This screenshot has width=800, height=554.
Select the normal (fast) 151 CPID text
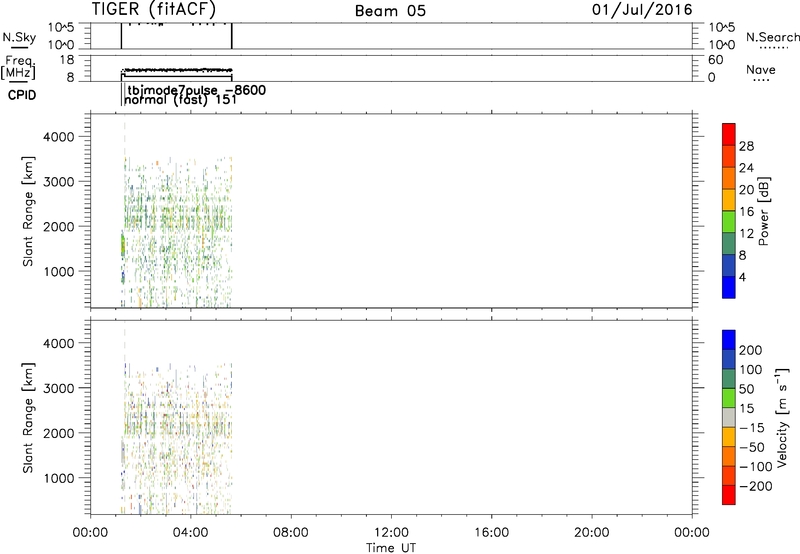[181, 99]
